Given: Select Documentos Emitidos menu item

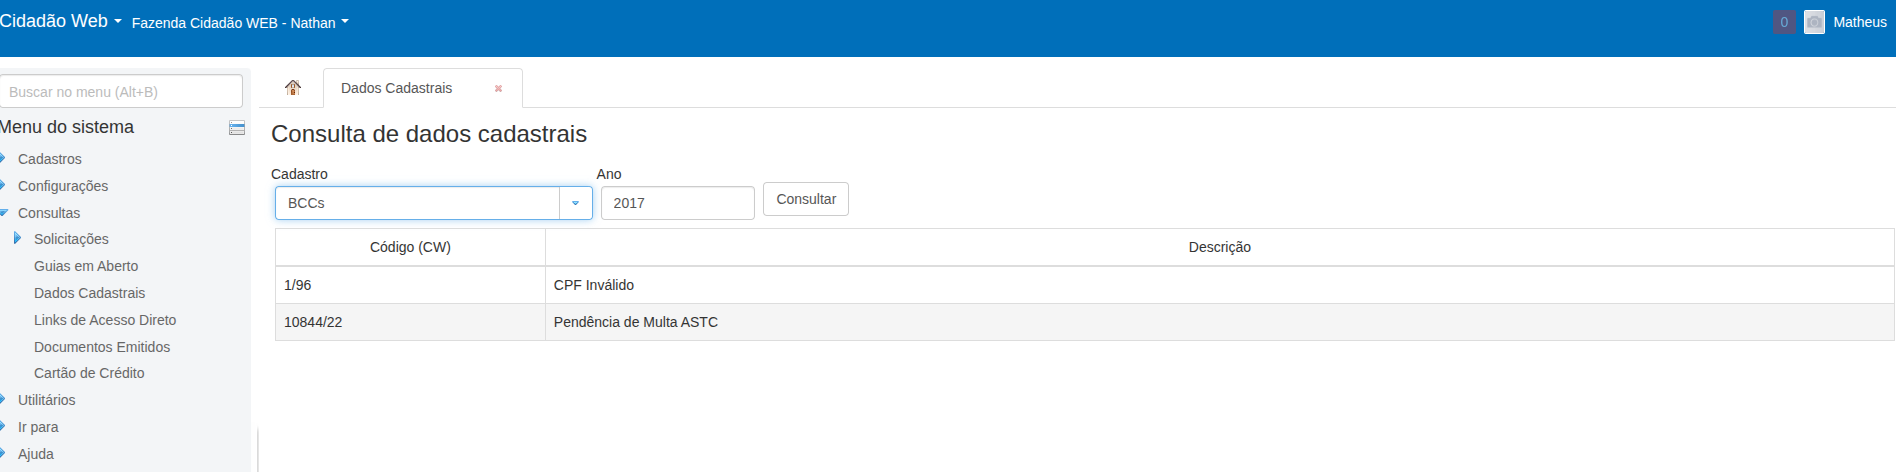Looking at the screenshot, I should coord(102,347).
